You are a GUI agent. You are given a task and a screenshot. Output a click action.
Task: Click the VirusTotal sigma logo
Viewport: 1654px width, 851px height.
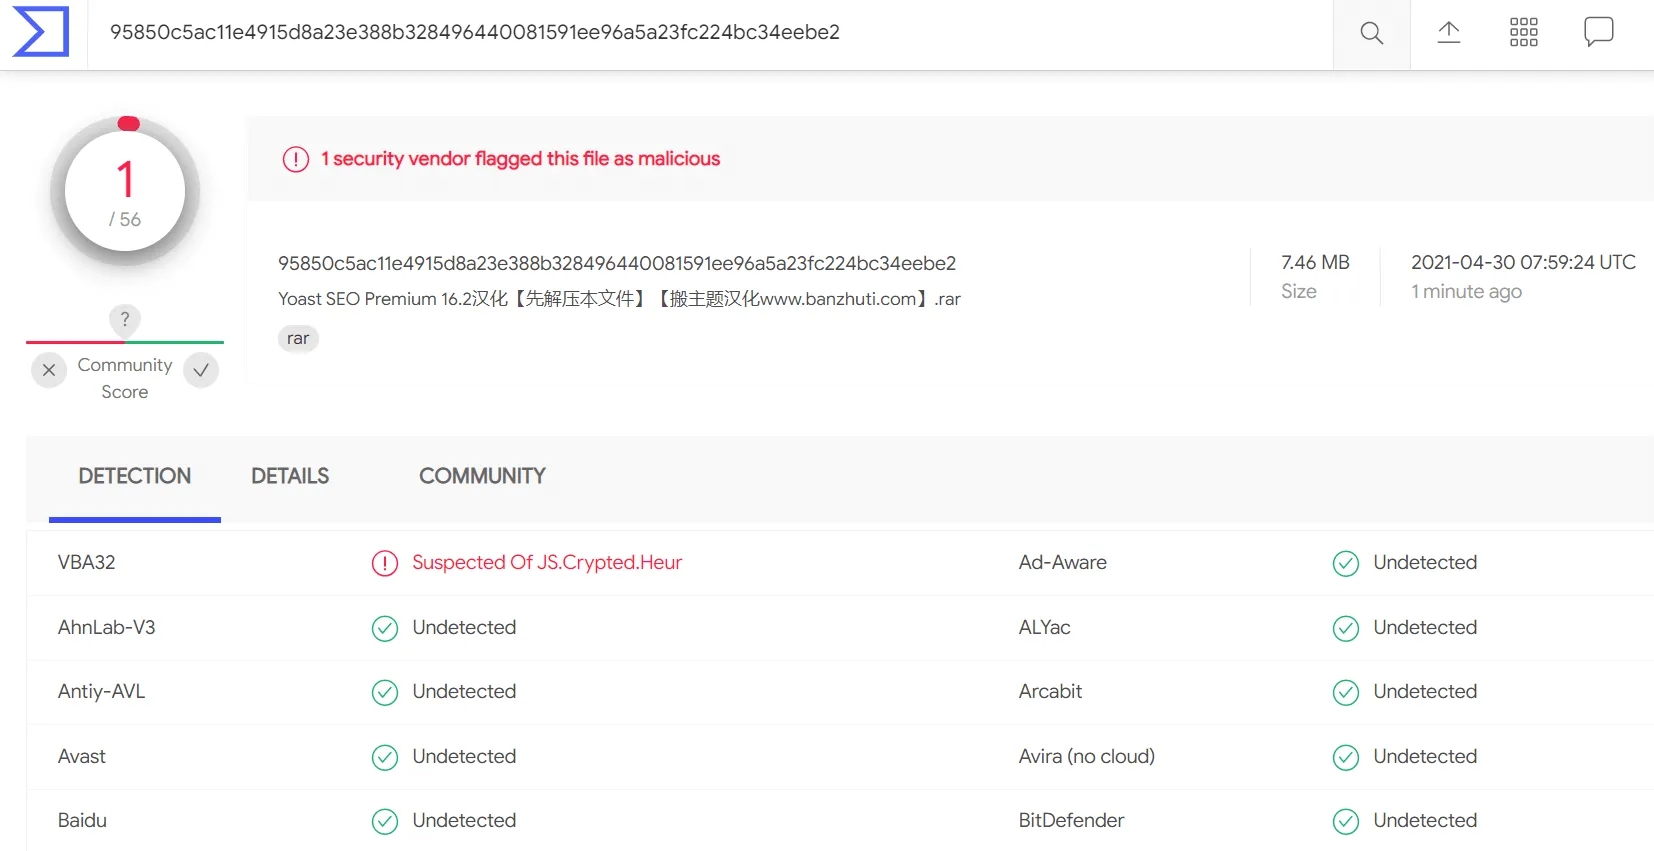(x=41, y=32)
